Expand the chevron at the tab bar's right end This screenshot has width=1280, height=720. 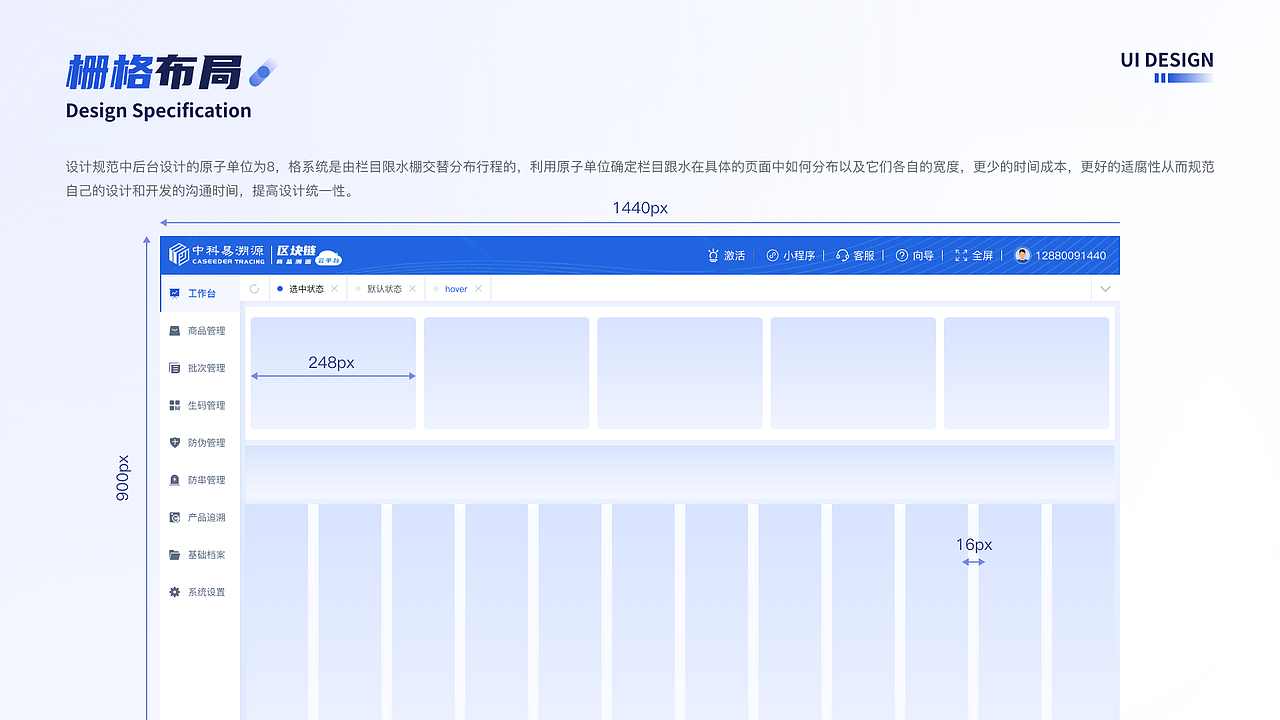point(1105,289)
